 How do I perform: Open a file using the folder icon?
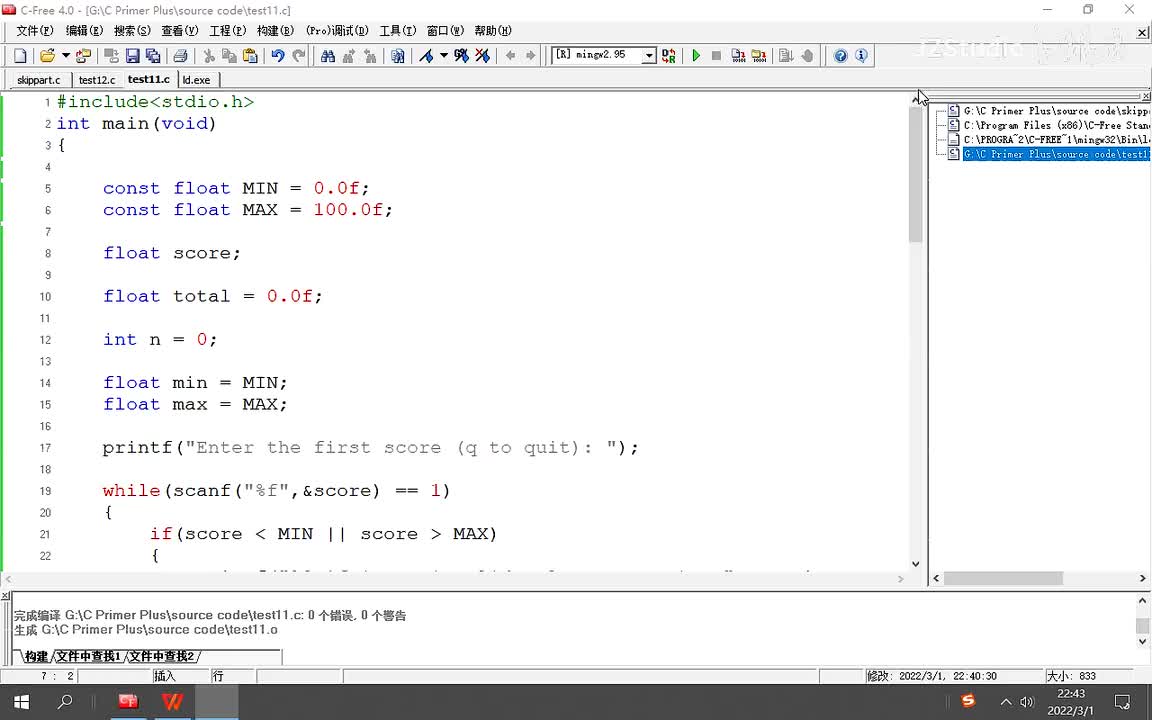(48, 56)
